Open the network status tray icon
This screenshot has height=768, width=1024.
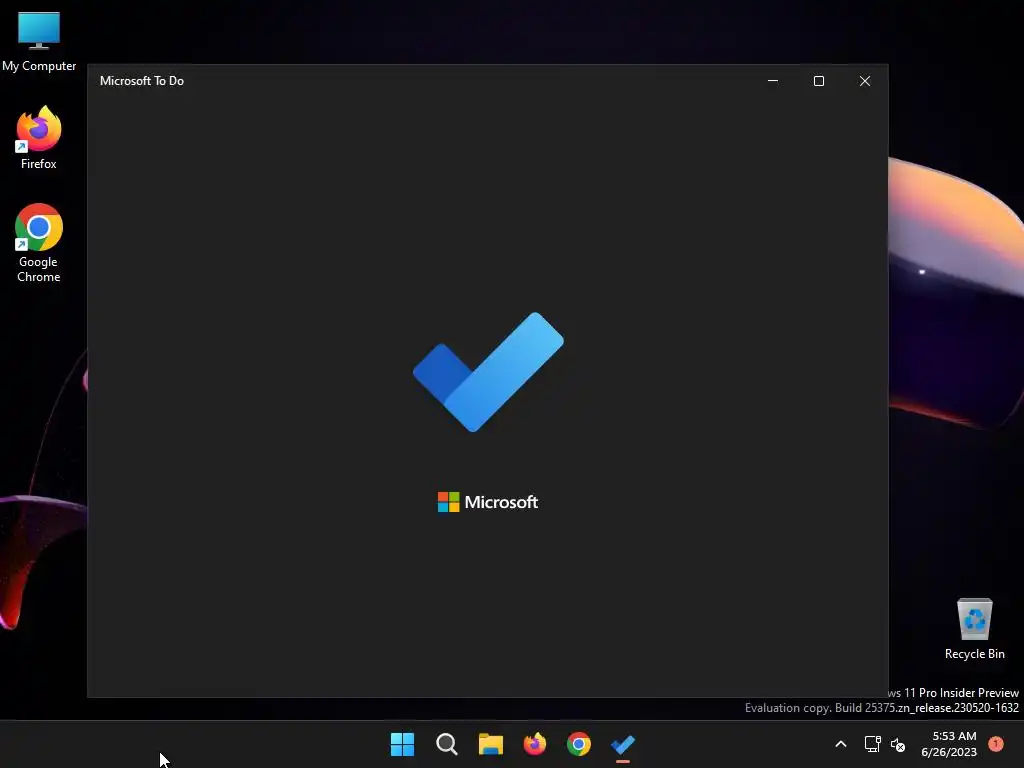coord(872,744)
